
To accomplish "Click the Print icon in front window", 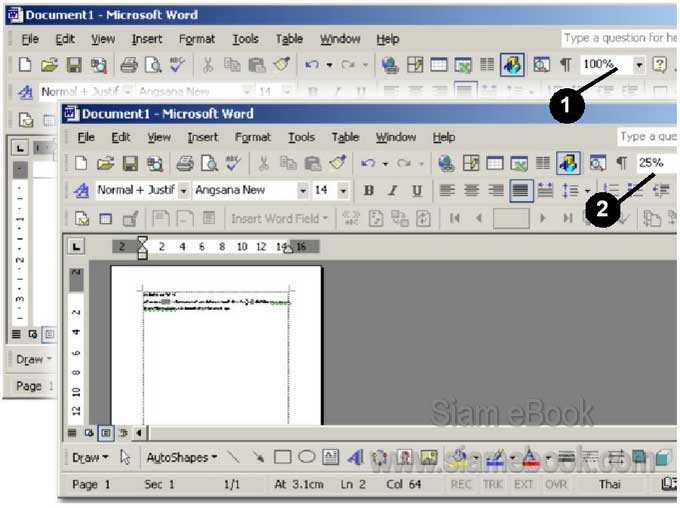I will (x=185, y=164).
